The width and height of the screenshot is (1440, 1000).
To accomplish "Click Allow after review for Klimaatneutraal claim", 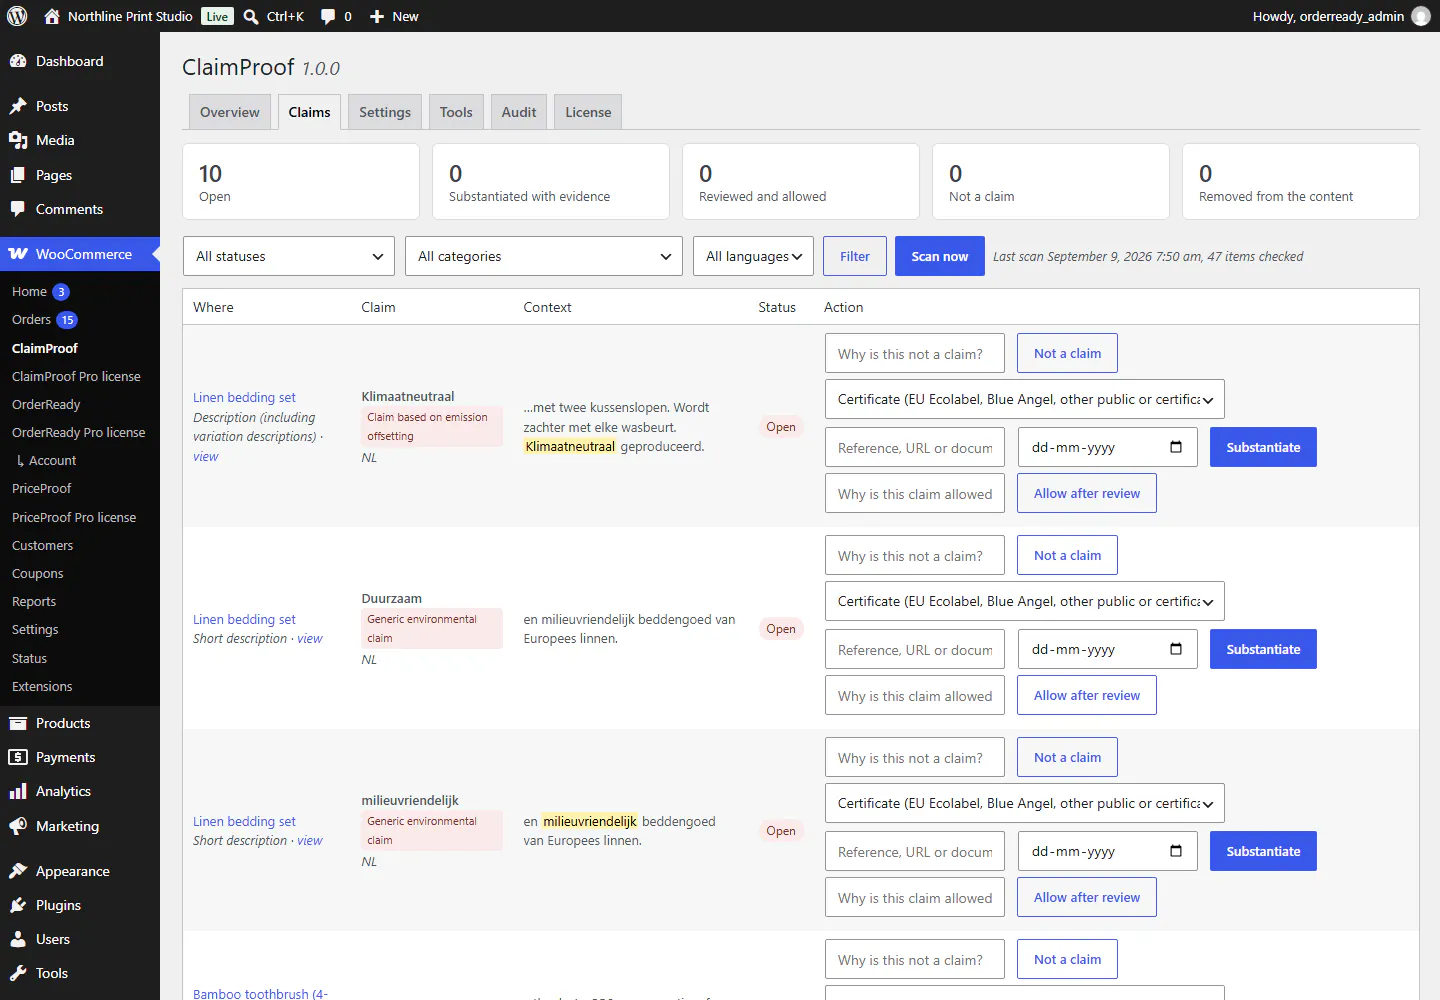I will tap(1087, 493).
